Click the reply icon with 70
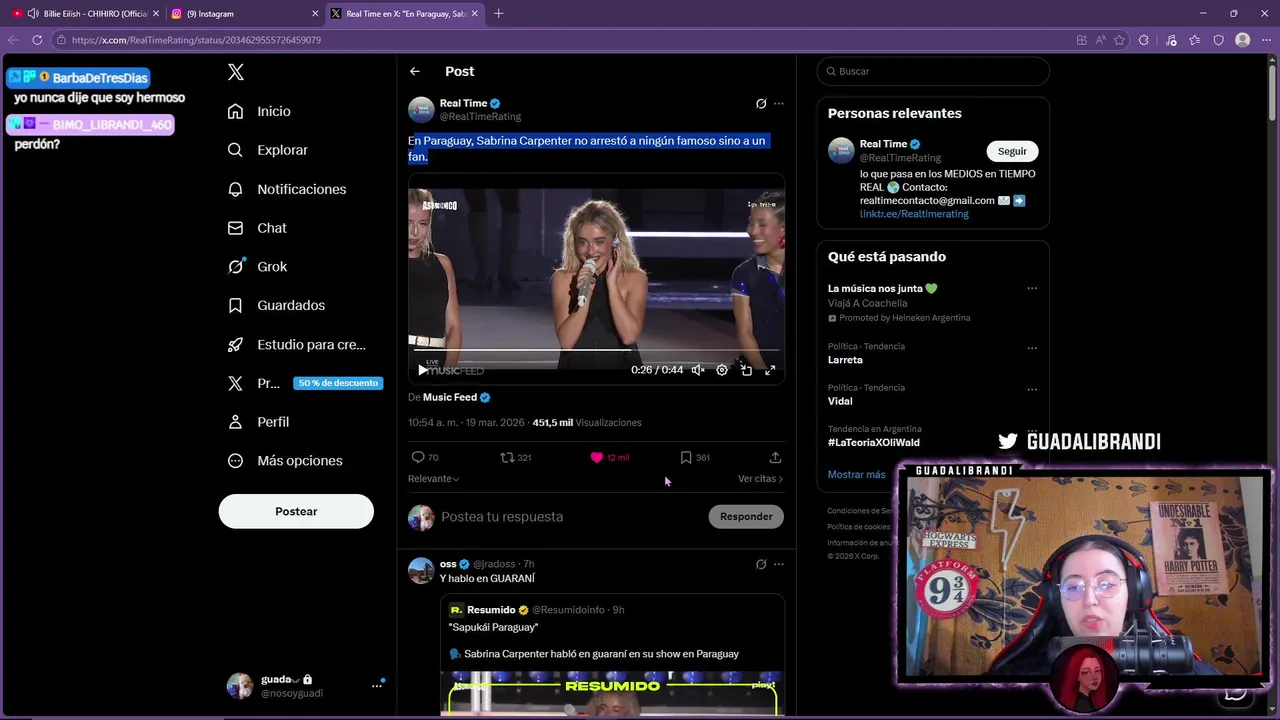The height and width of the screenshot is (720, 1280). tap(425, 457)
